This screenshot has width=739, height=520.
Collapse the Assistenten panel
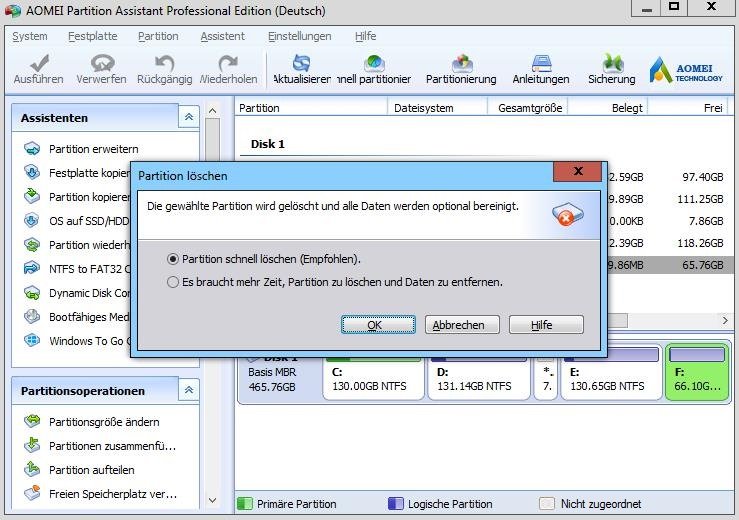point(189,116)
